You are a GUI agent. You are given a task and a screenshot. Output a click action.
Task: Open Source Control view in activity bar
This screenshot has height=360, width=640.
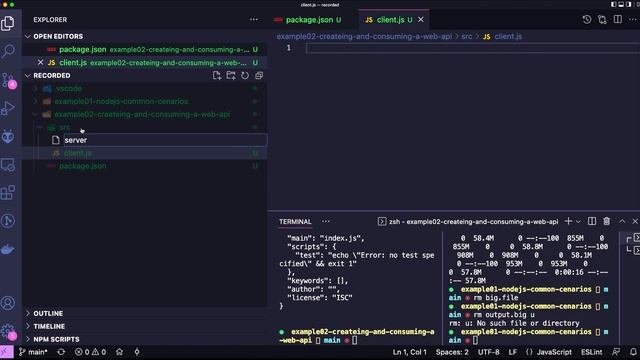8,80
